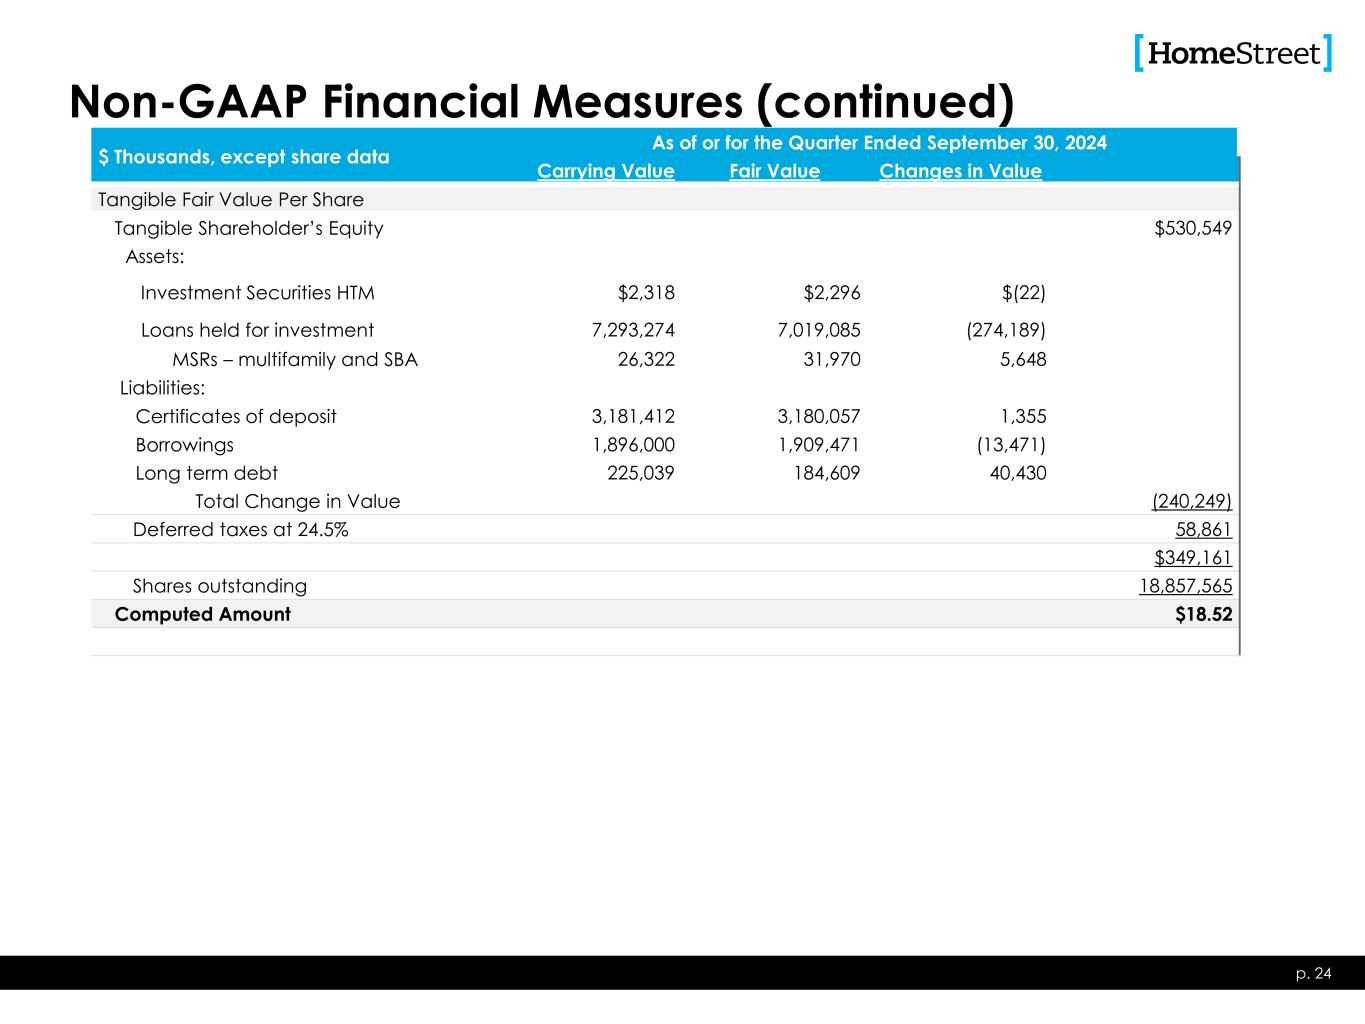Viewport: 1365px width, 1024px height.
Task: Select the MSRs – multifamily and SBA label
Action: [x=295, y=359]
